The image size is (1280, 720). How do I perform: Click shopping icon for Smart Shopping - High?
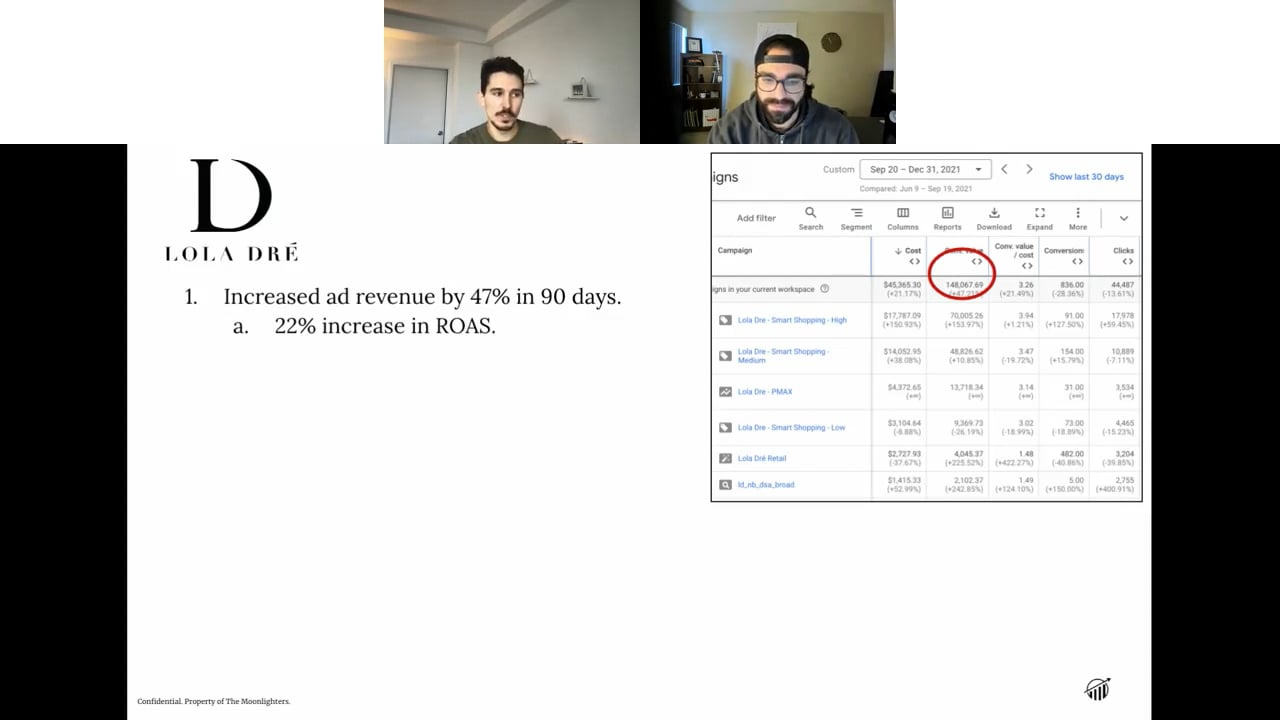725,320
